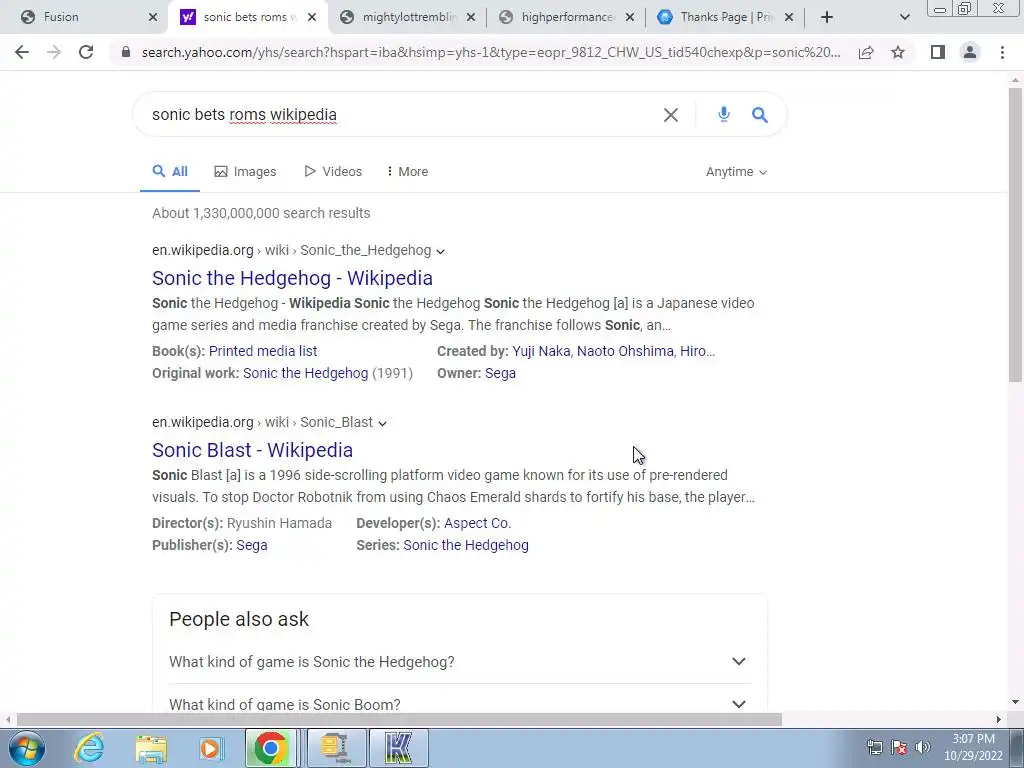Open the Anytime time filter dropdown
The image size is (1024, 768).
[736, 172]
